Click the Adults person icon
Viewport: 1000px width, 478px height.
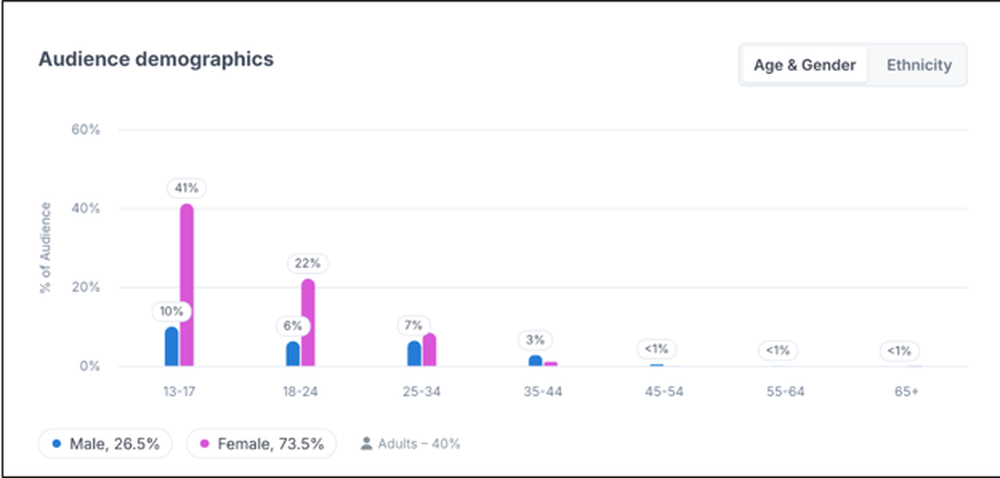click(366, 444)
